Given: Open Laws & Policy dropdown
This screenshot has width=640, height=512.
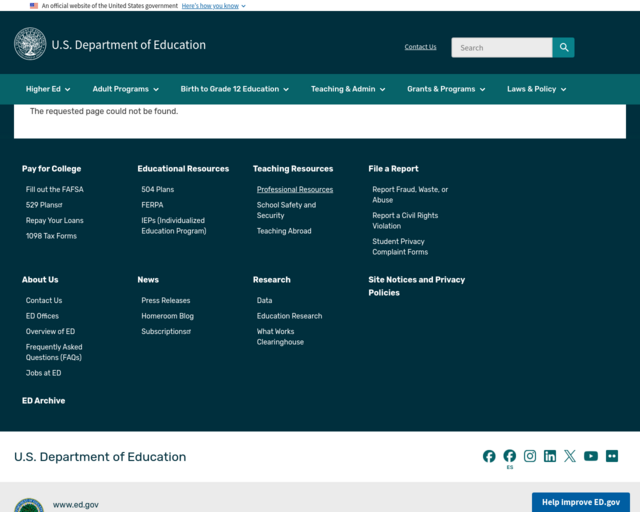Looking at the screenshot, I should [536, 89].
